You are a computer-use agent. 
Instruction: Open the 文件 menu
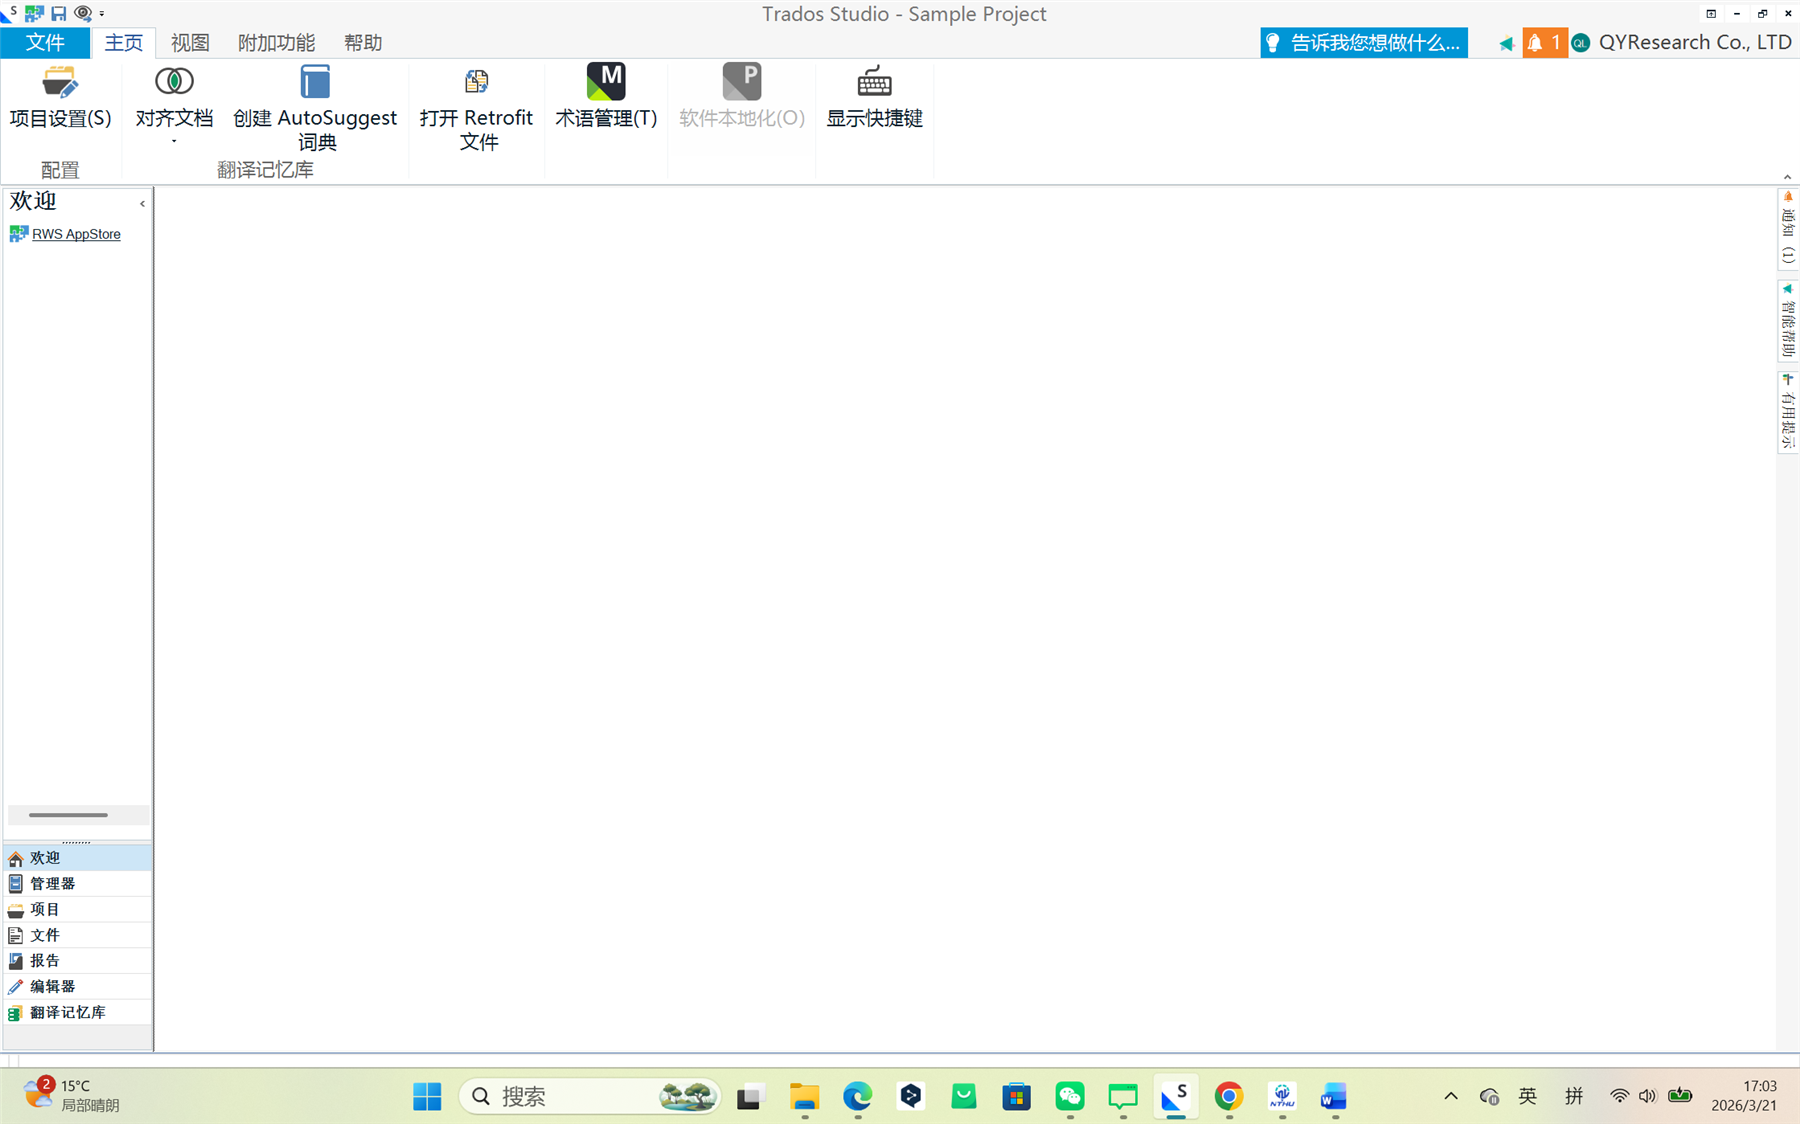[46, 42]
